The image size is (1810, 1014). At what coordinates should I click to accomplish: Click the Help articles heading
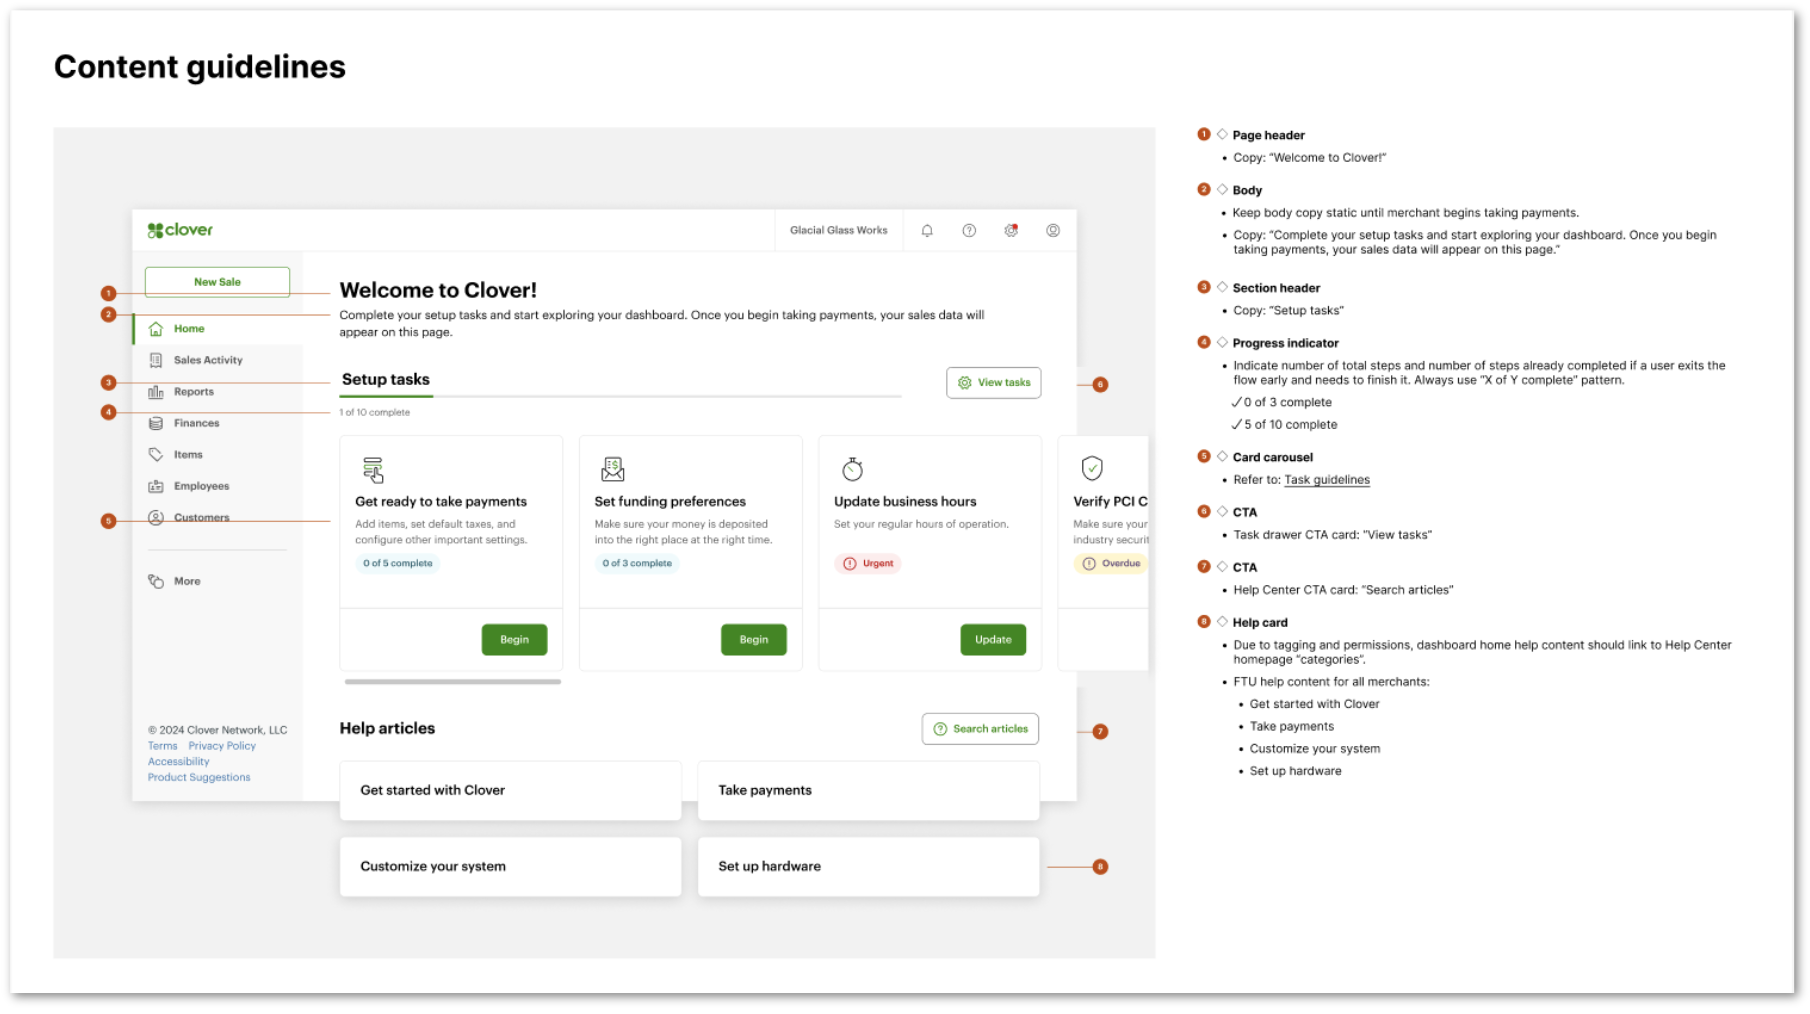coord(387,729)
